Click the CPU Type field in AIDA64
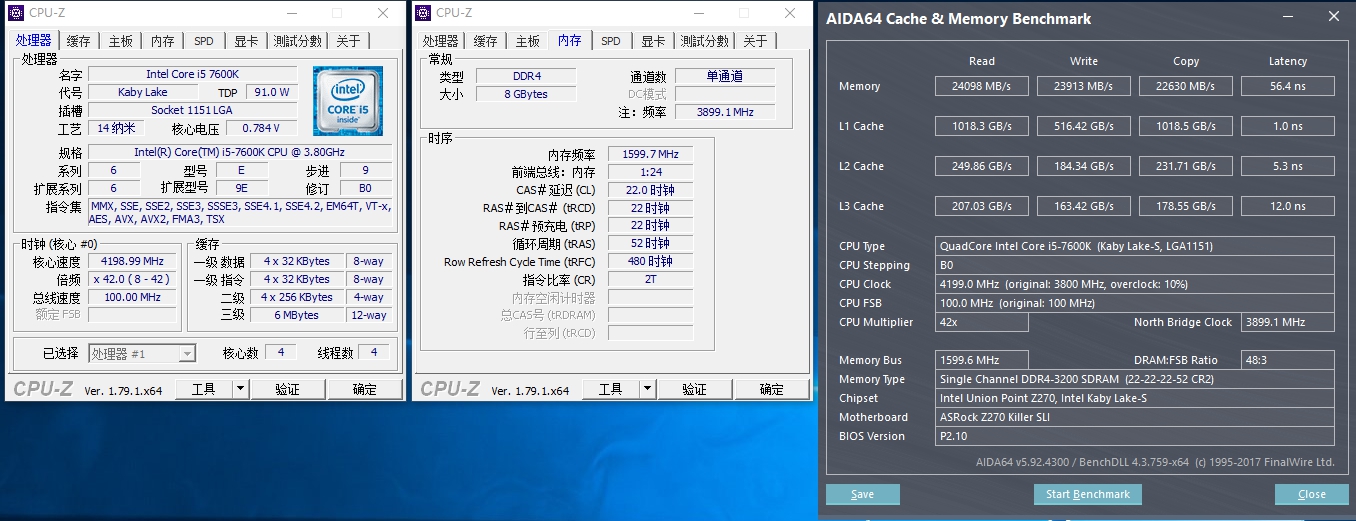Image resolution: width=1356 pixels, height=521 pixels. (x=1134, y=246)
